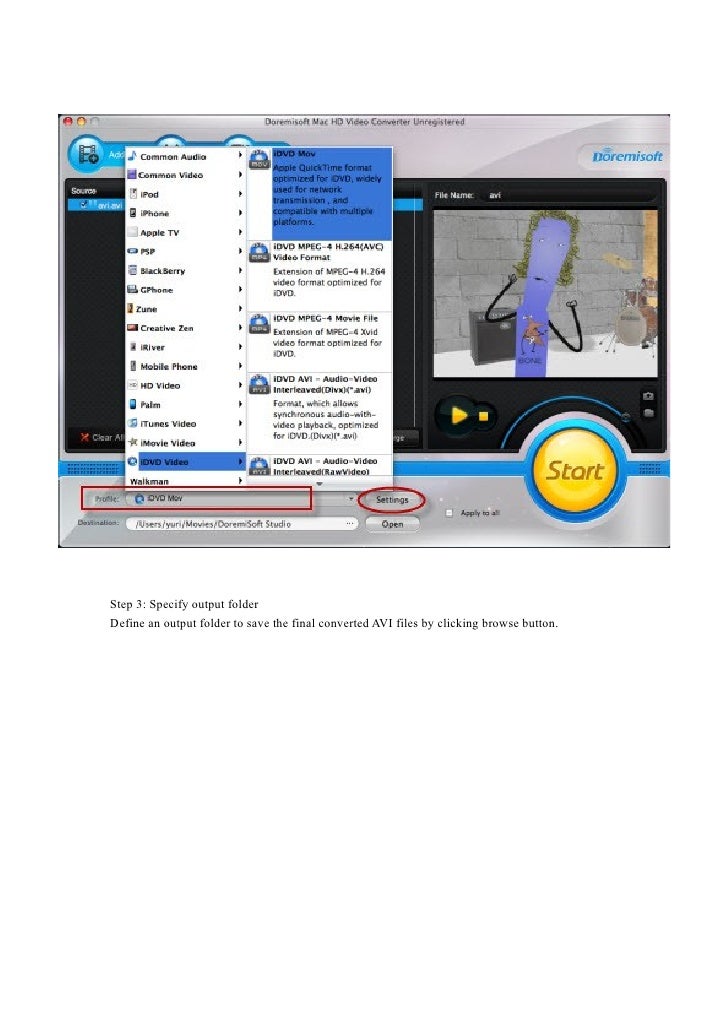728x1030 pixels.
Task: Click the yellow Start button
Action: click(x=575, y=471)
